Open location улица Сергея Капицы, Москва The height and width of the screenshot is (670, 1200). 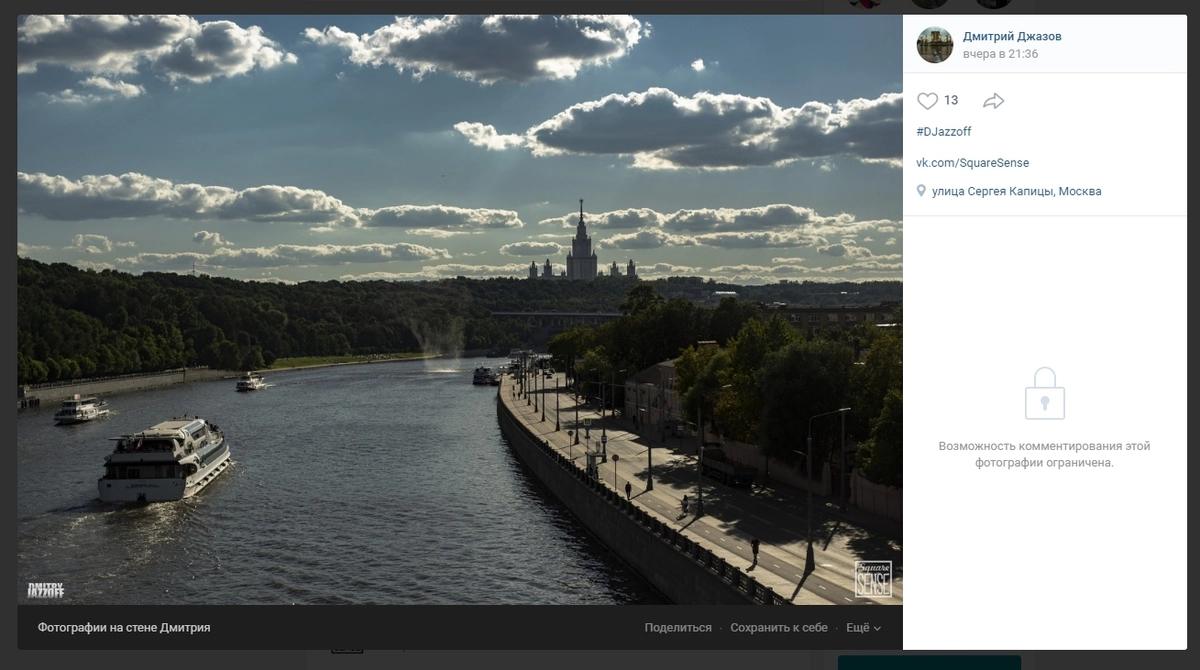coord(1016,191)
